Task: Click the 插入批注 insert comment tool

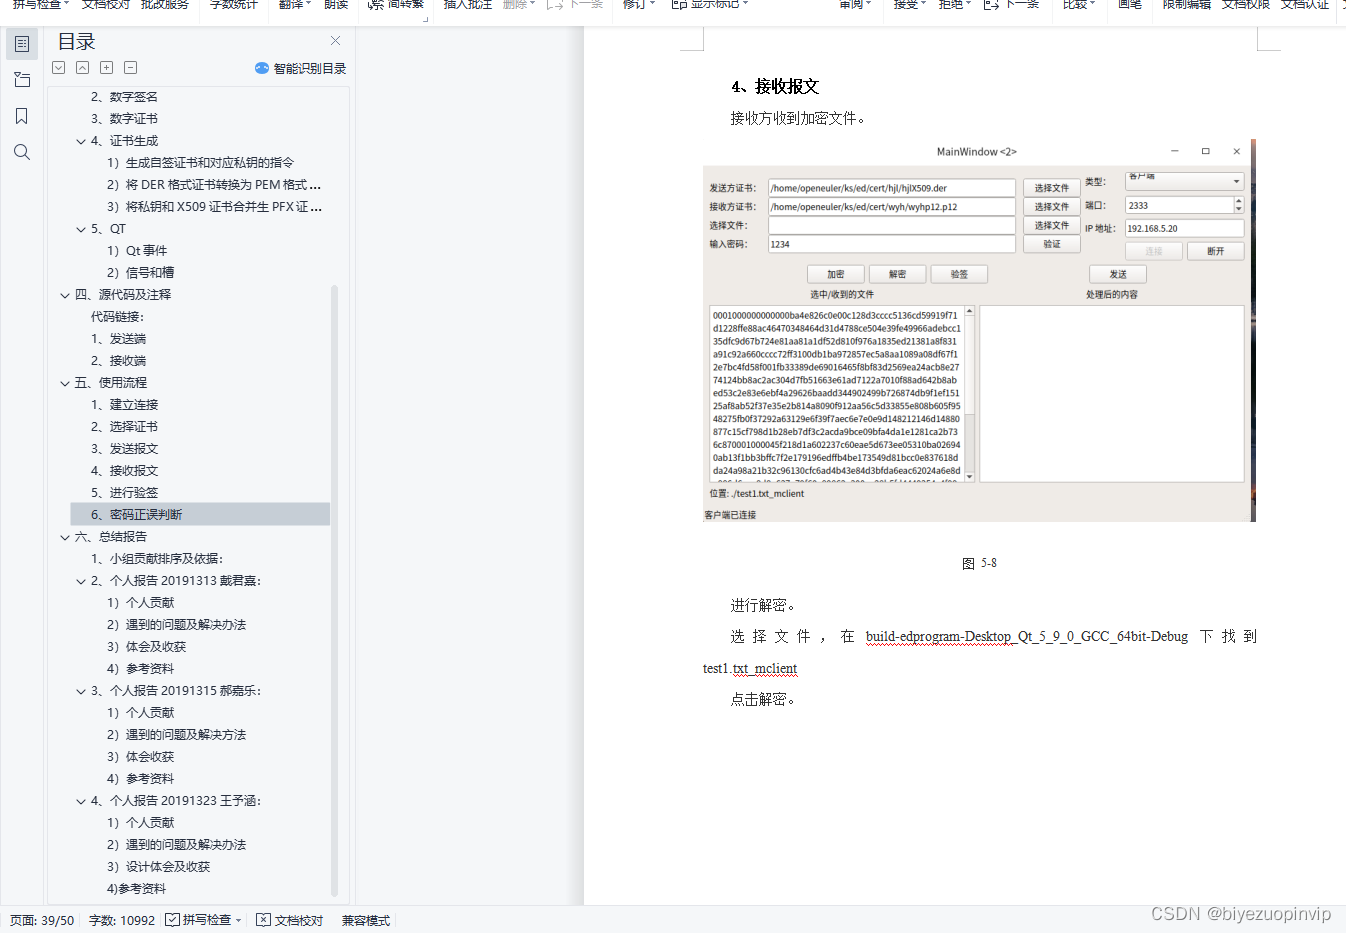Action: pos(466,4)
